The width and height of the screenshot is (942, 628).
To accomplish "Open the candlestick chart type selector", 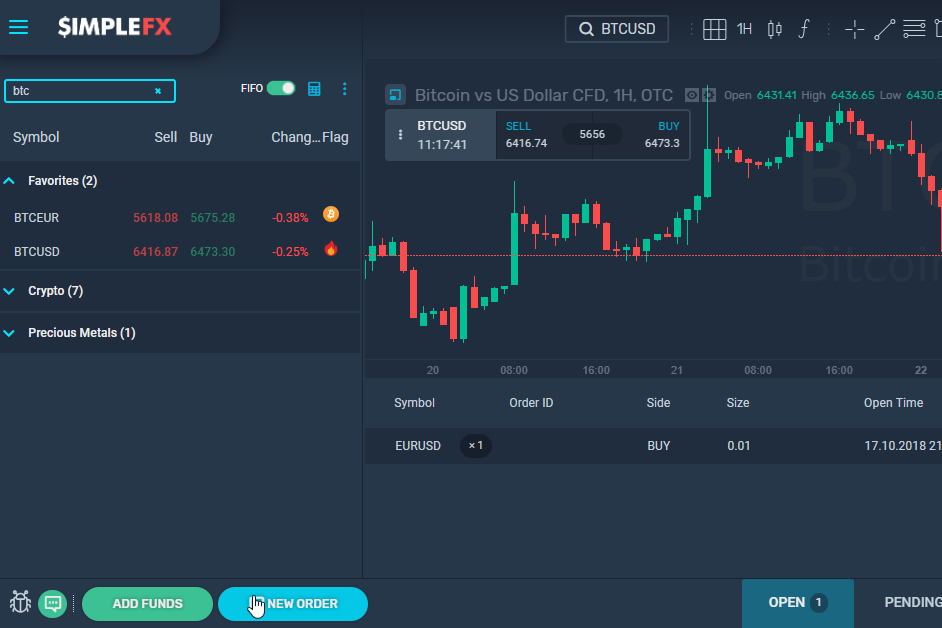I will [x=774, y=29].
